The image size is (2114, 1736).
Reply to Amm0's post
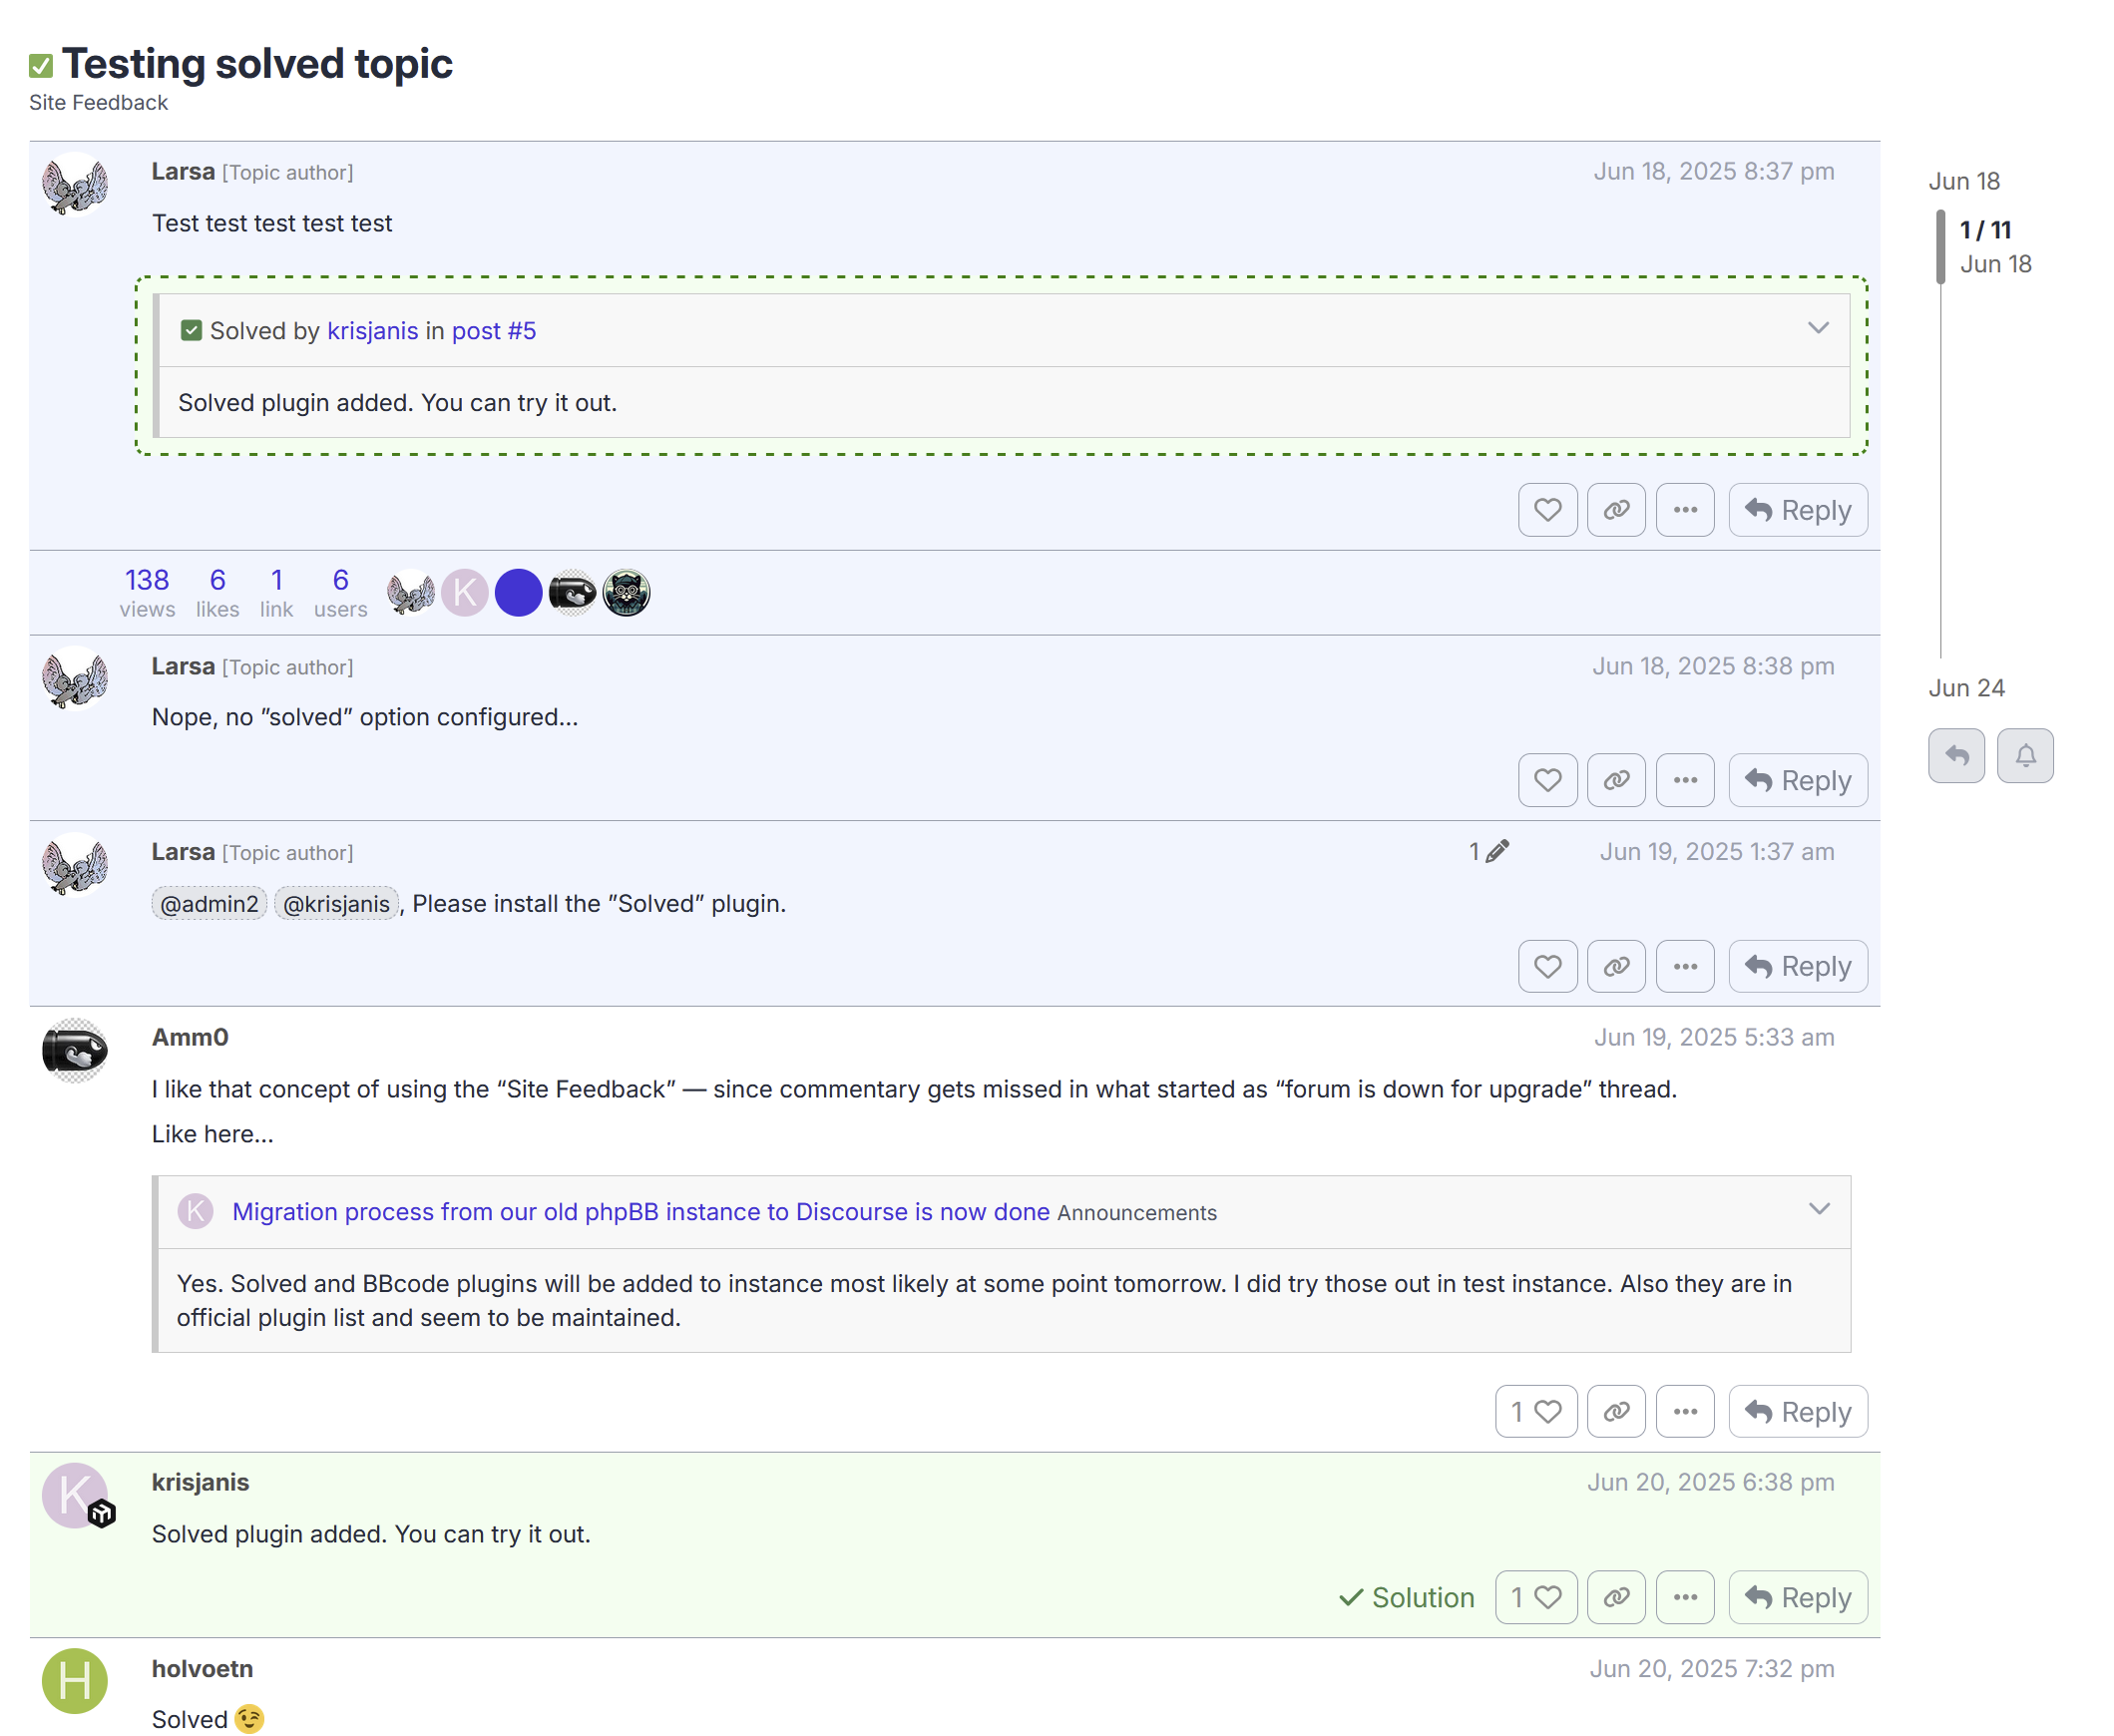tap(1797, 1411)
